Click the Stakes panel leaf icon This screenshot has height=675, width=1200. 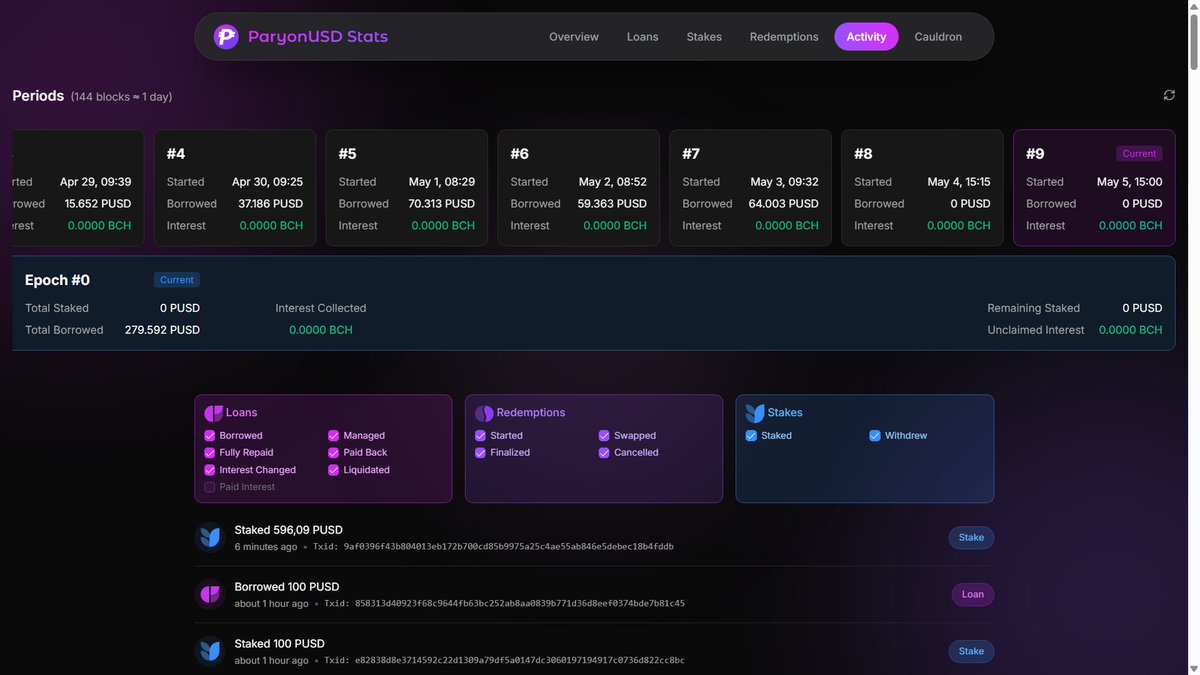(755, 413)
